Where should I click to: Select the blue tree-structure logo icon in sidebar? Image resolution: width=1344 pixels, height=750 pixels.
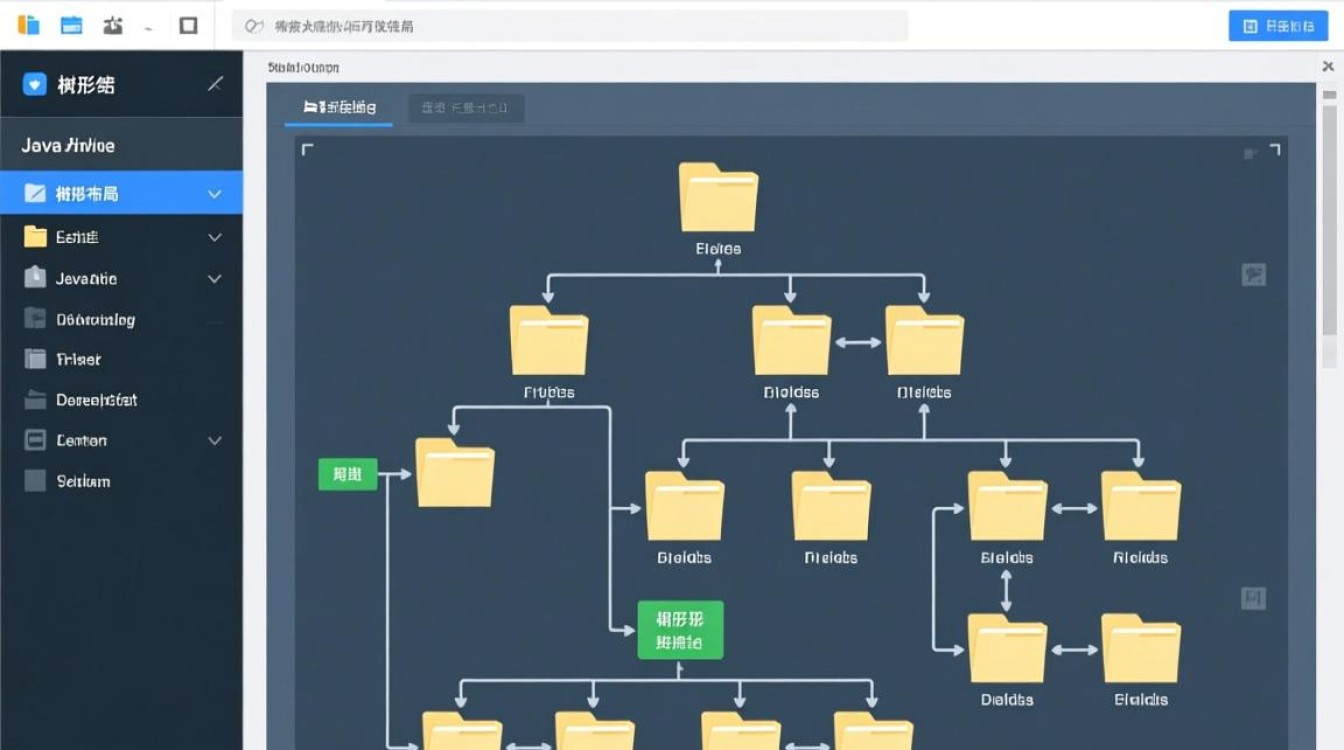(x=32, y=85)
